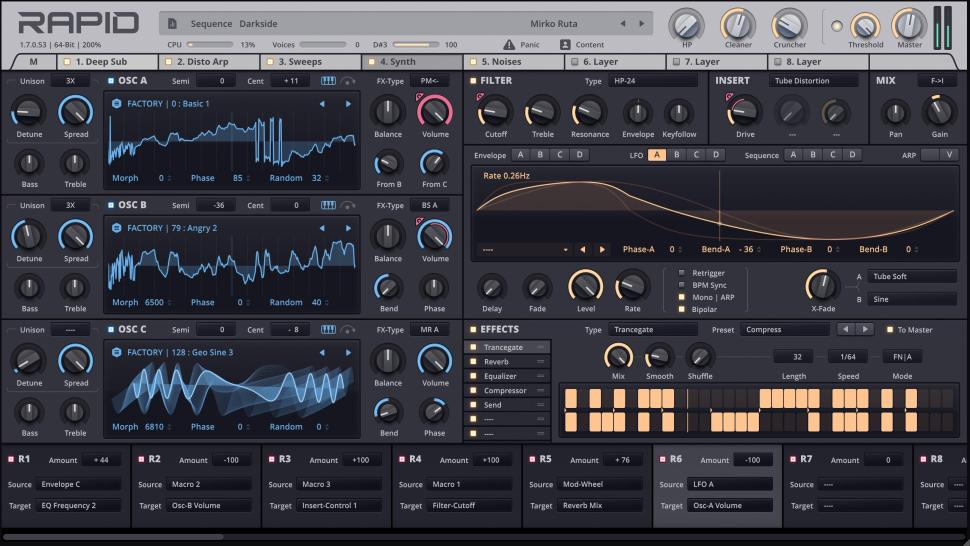
Task: Click the R1 Amount value field
Action: click(101, 459)
